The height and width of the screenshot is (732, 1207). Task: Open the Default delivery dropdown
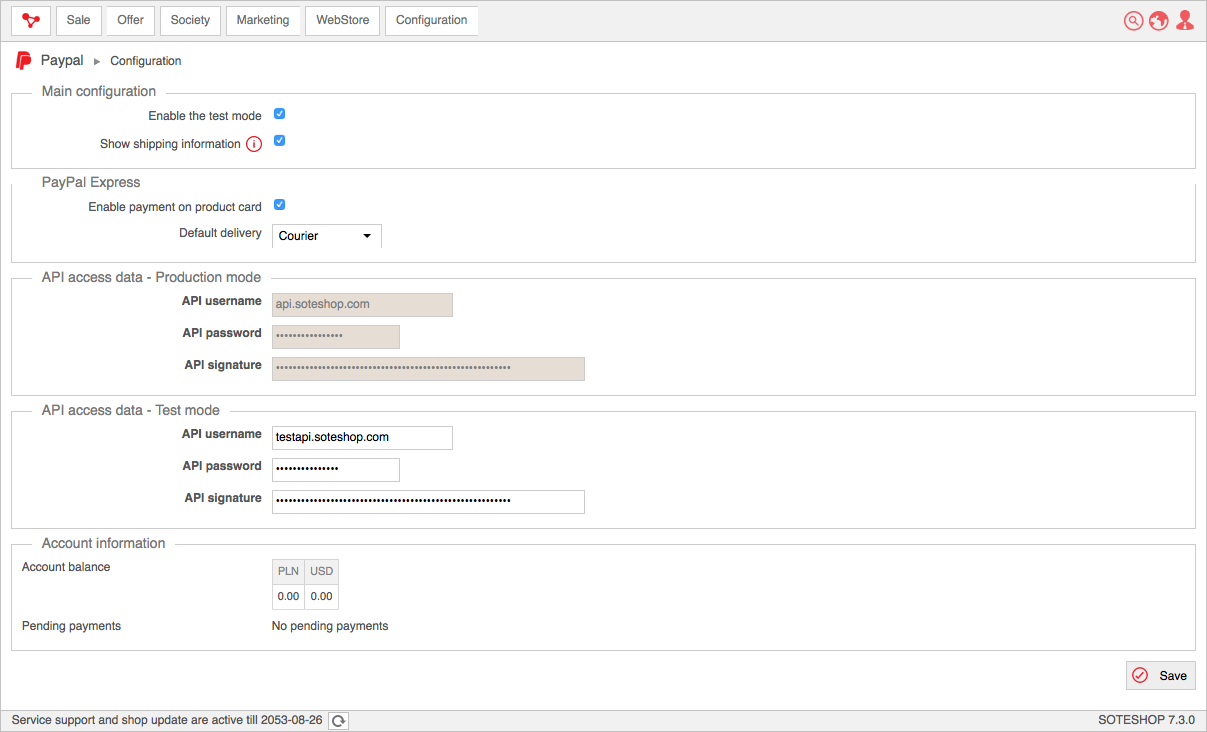(327, 236)
